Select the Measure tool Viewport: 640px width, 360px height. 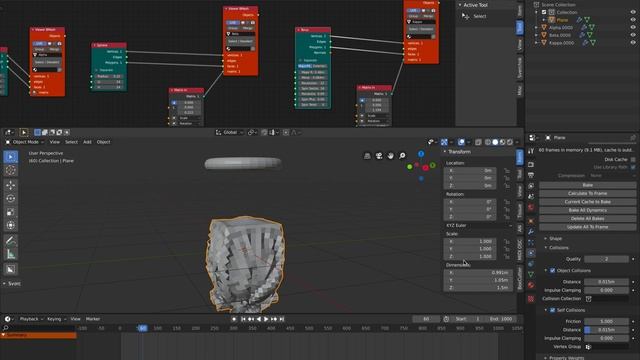click(11, 254)
